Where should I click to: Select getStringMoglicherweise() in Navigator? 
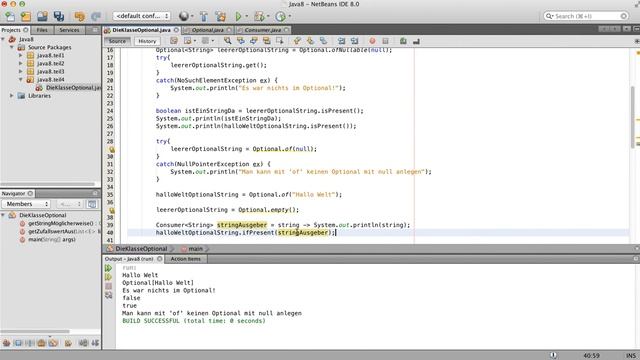(61, 223)
